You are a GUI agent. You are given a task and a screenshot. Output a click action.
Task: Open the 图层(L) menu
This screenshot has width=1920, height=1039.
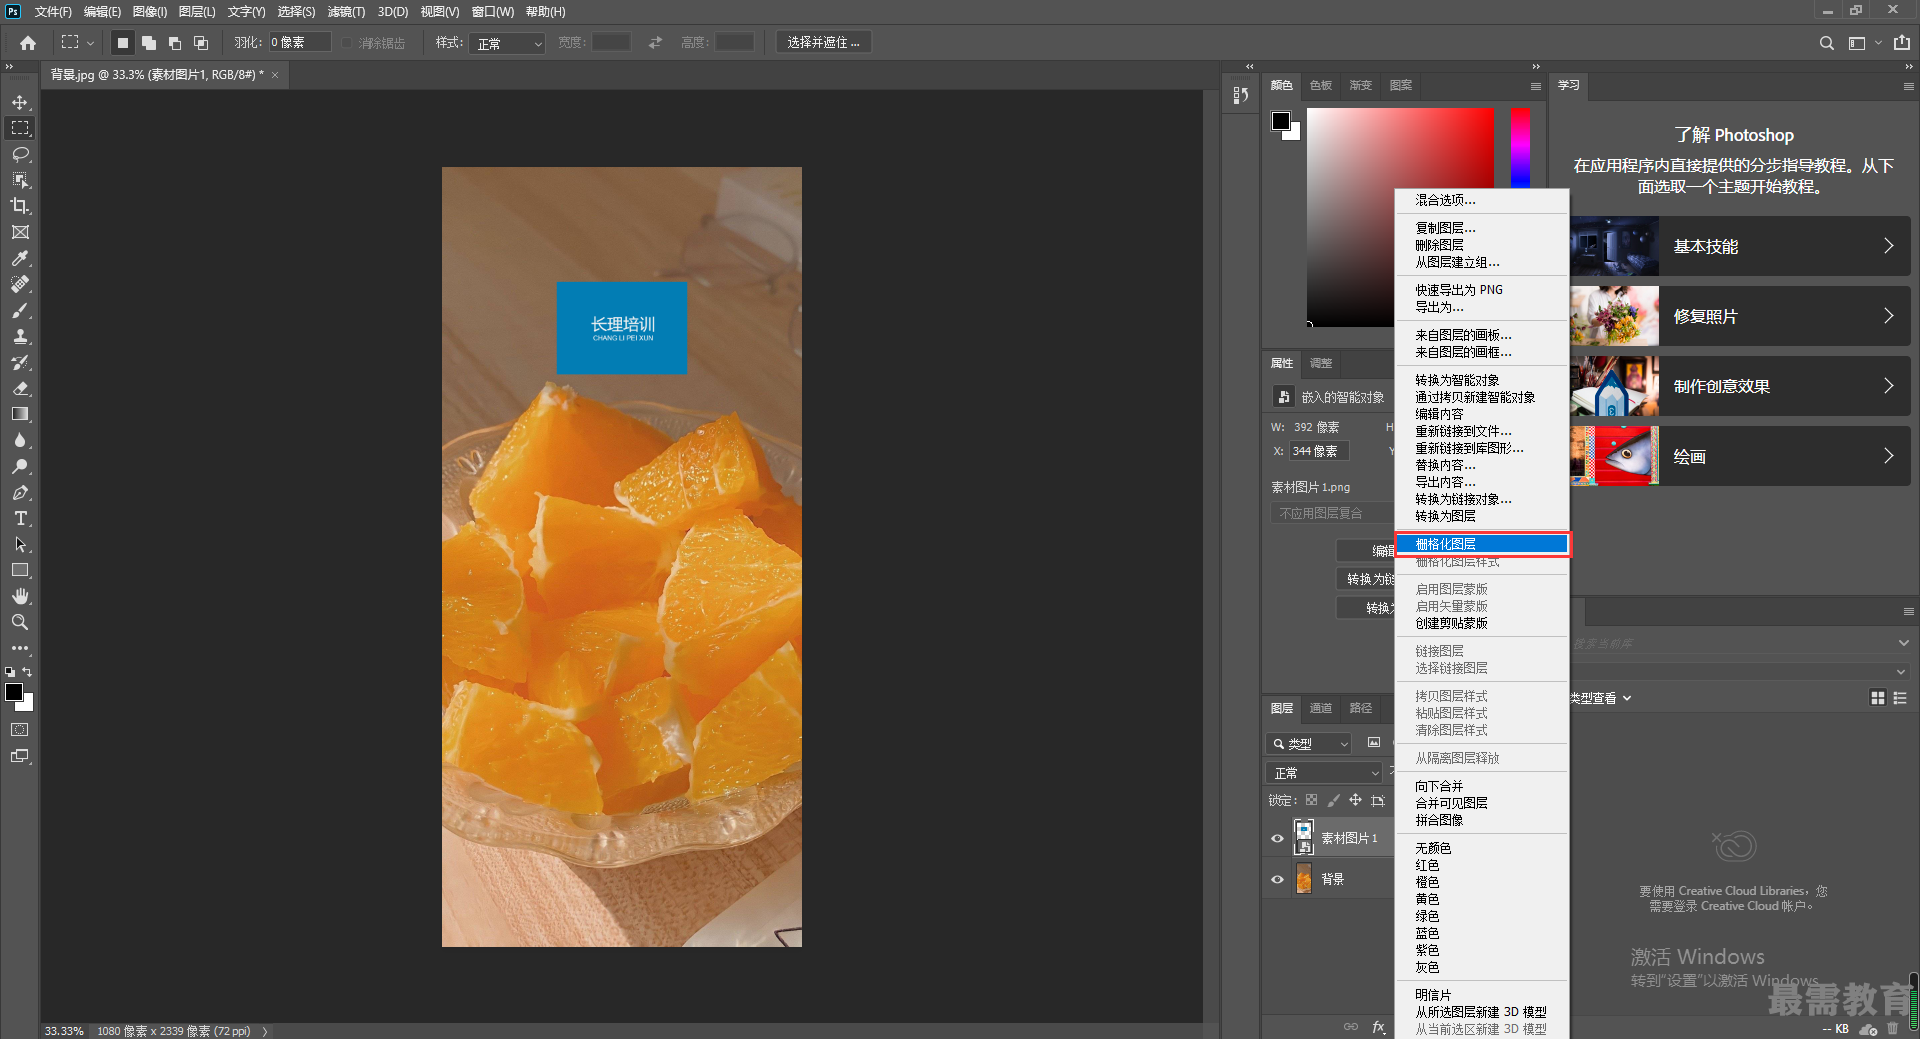197,12
